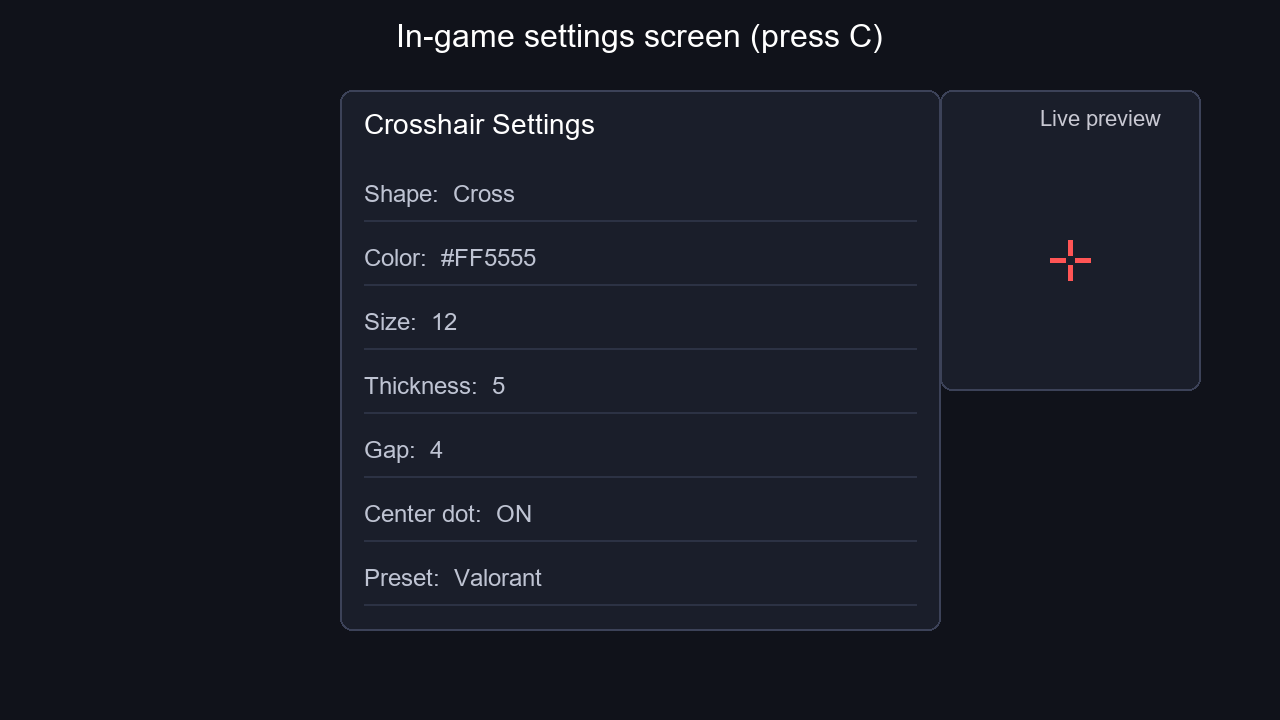This screenshot has height=720, width=1280.
Task: Select the Size row label
Action: 390,322
